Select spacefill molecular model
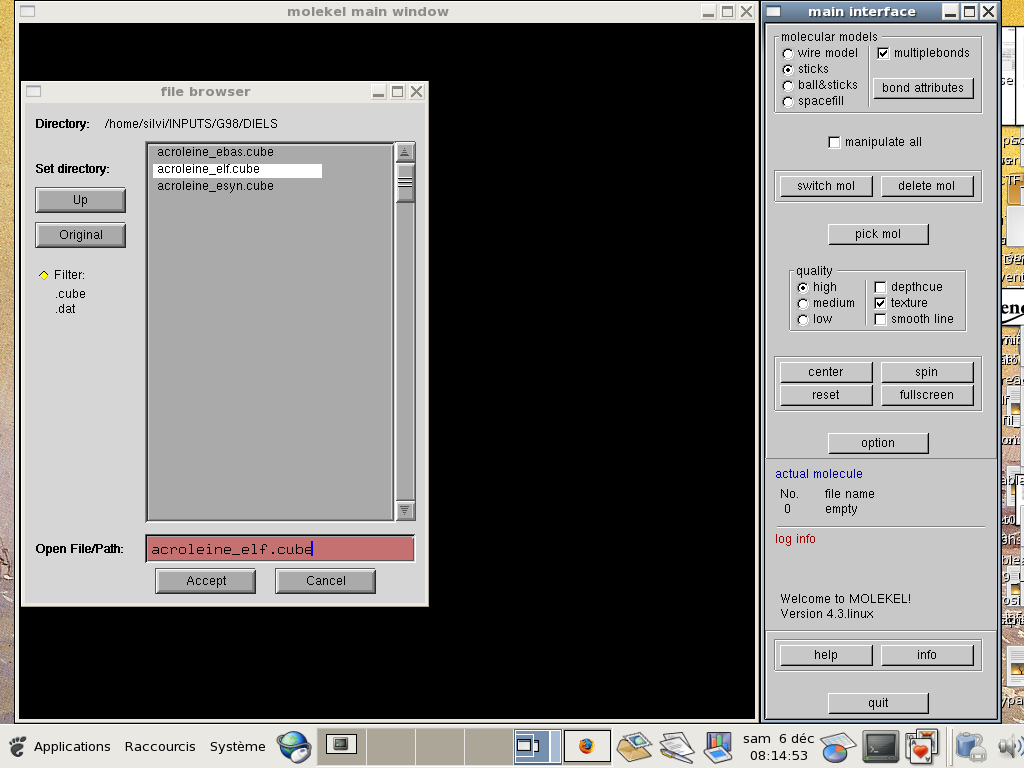The width and height of the screenshot is (1024, 768). [x=788, y=101]
